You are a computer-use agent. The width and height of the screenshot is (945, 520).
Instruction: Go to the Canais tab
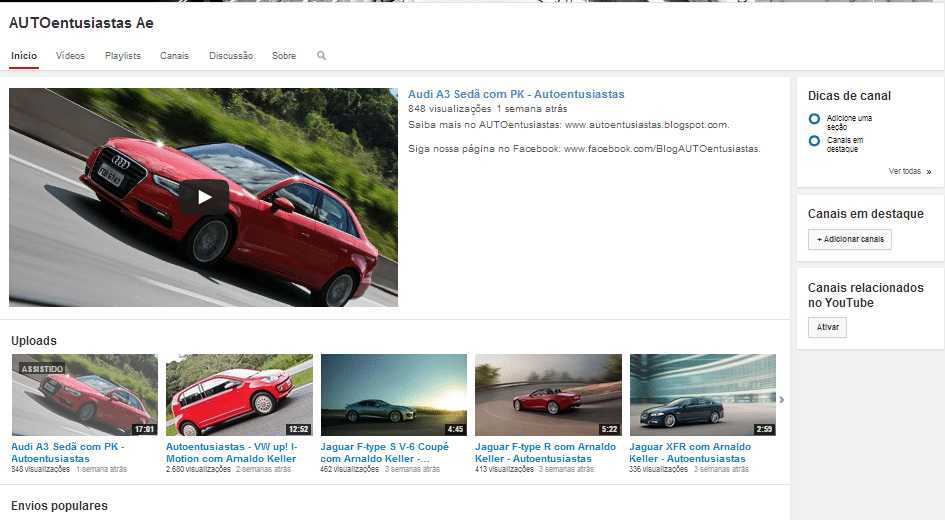(174, 56)
